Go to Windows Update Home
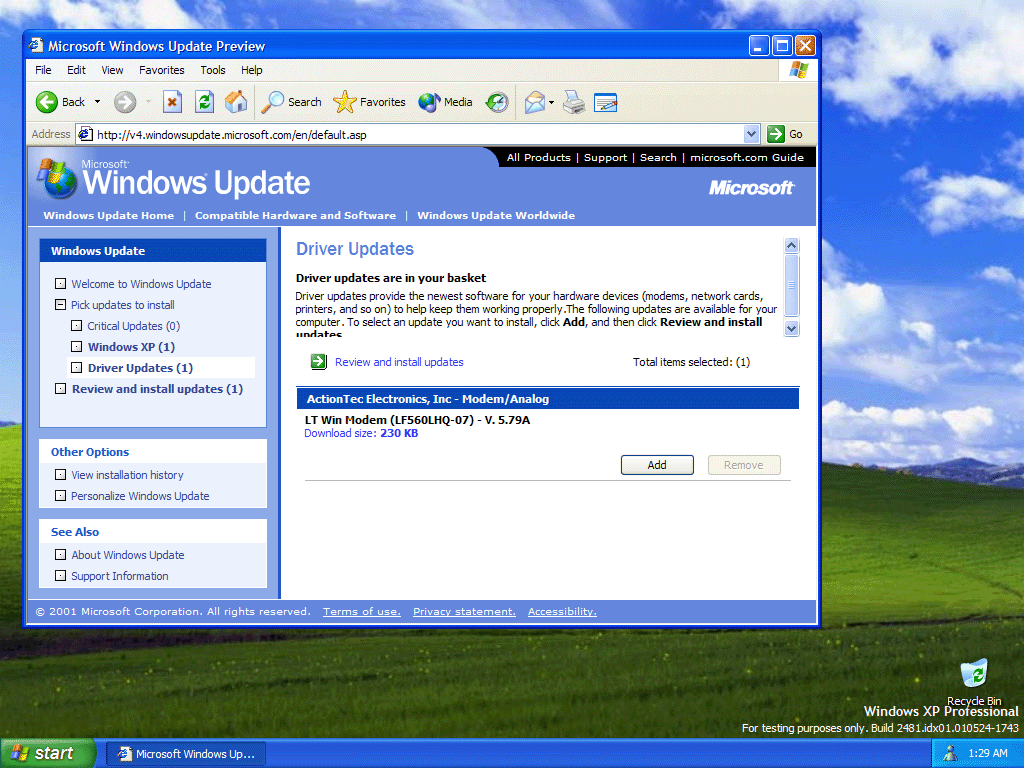 click(108, 216)
